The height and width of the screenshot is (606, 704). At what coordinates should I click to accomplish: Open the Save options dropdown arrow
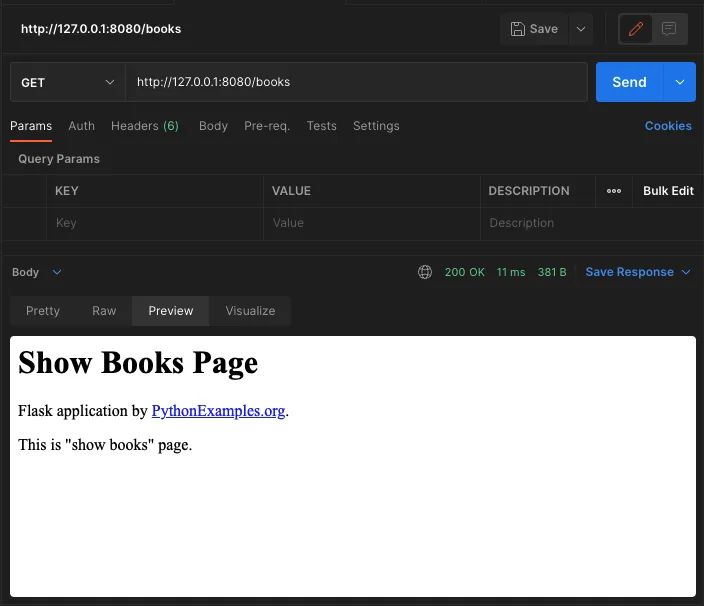click(x=581, y=29)
